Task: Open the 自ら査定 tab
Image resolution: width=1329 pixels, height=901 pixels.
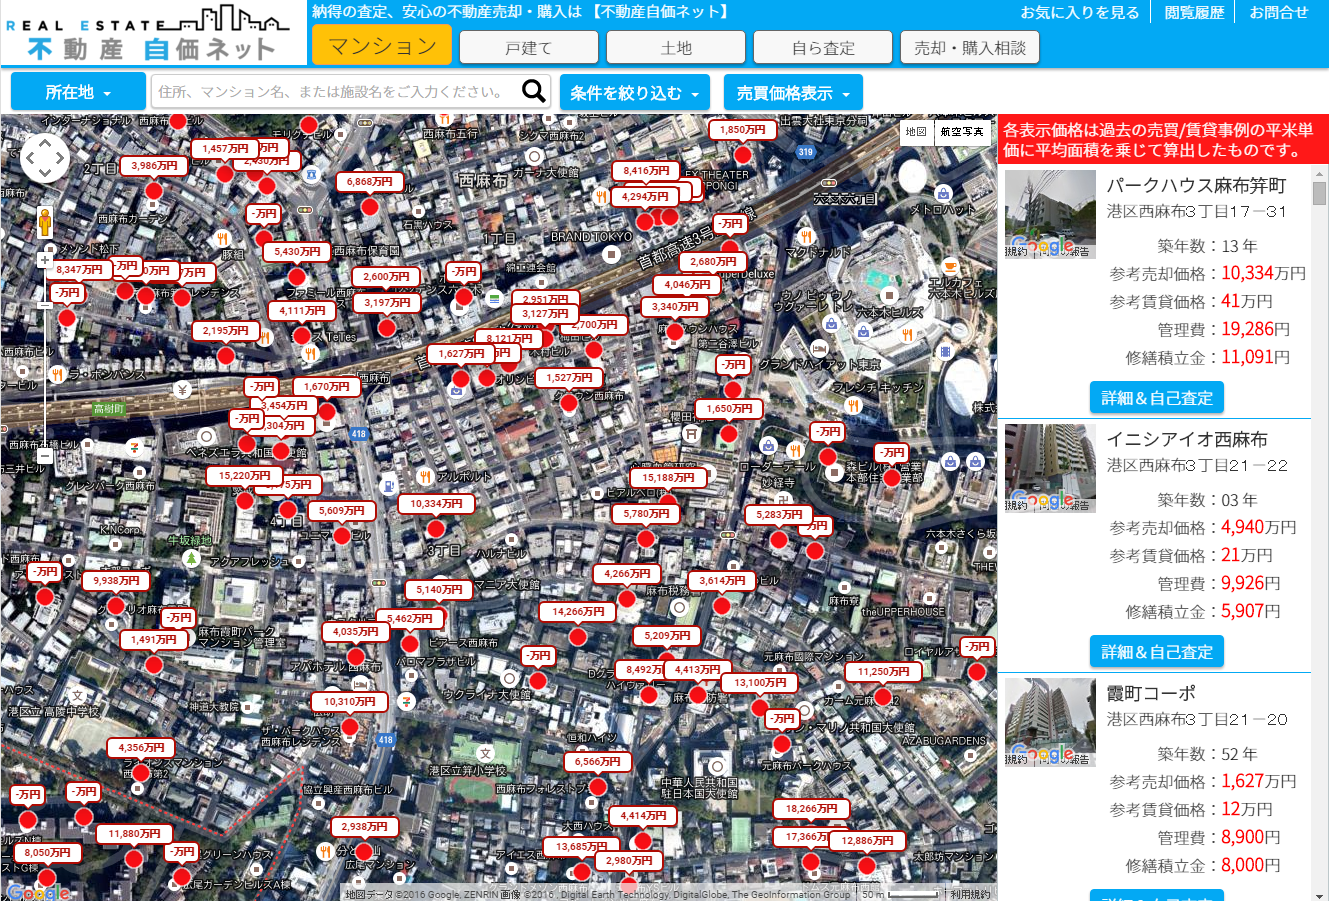Action: coord(823,47)
